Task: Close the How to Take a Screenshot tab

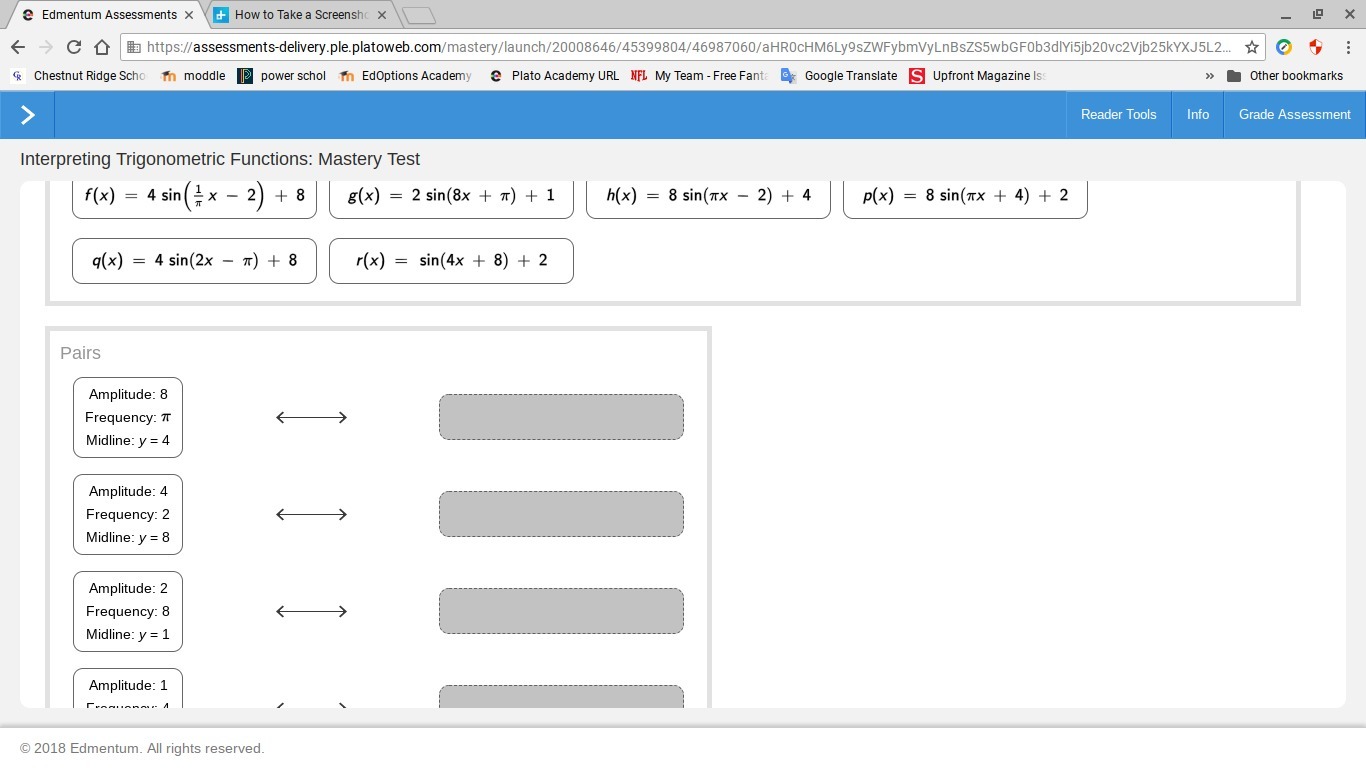Action: (382, 15)
